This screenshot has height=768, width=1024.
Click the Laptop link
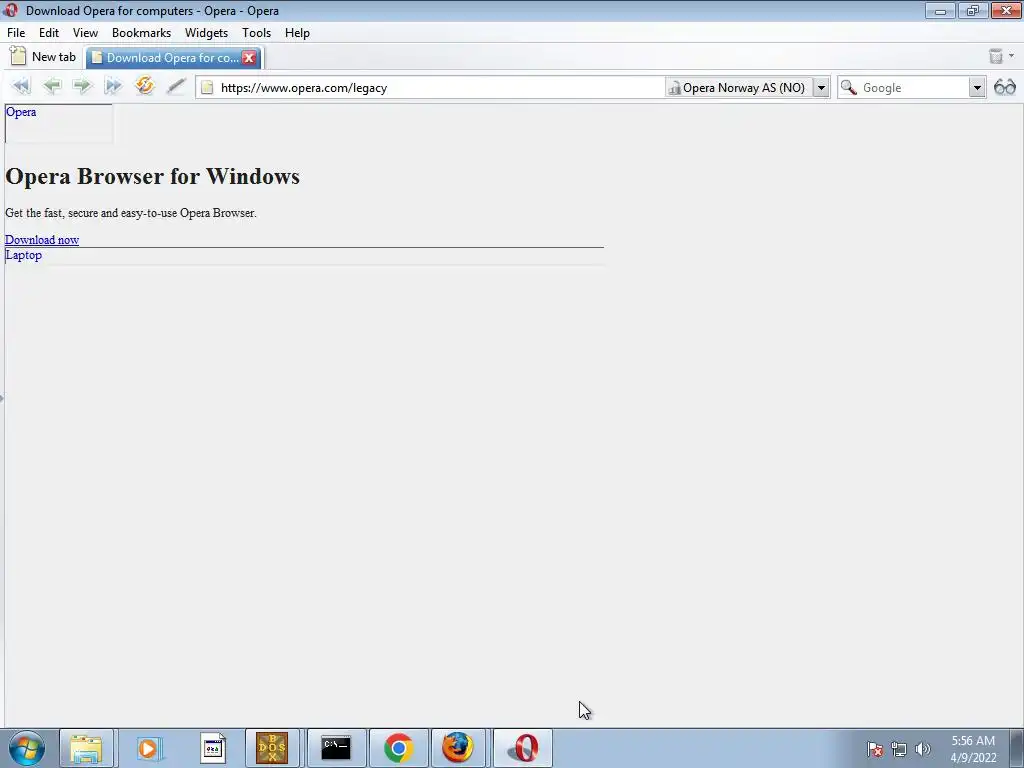point(24,255)
